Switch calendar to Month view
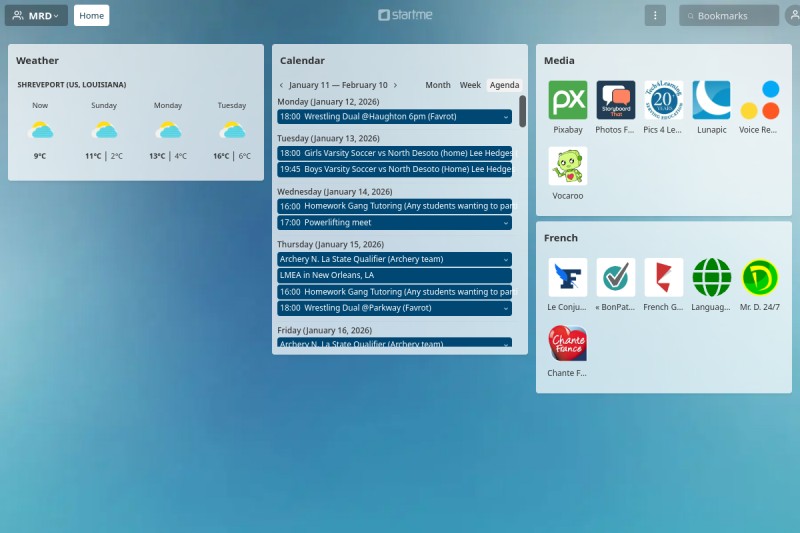800x533 pixels. [438, 86]
